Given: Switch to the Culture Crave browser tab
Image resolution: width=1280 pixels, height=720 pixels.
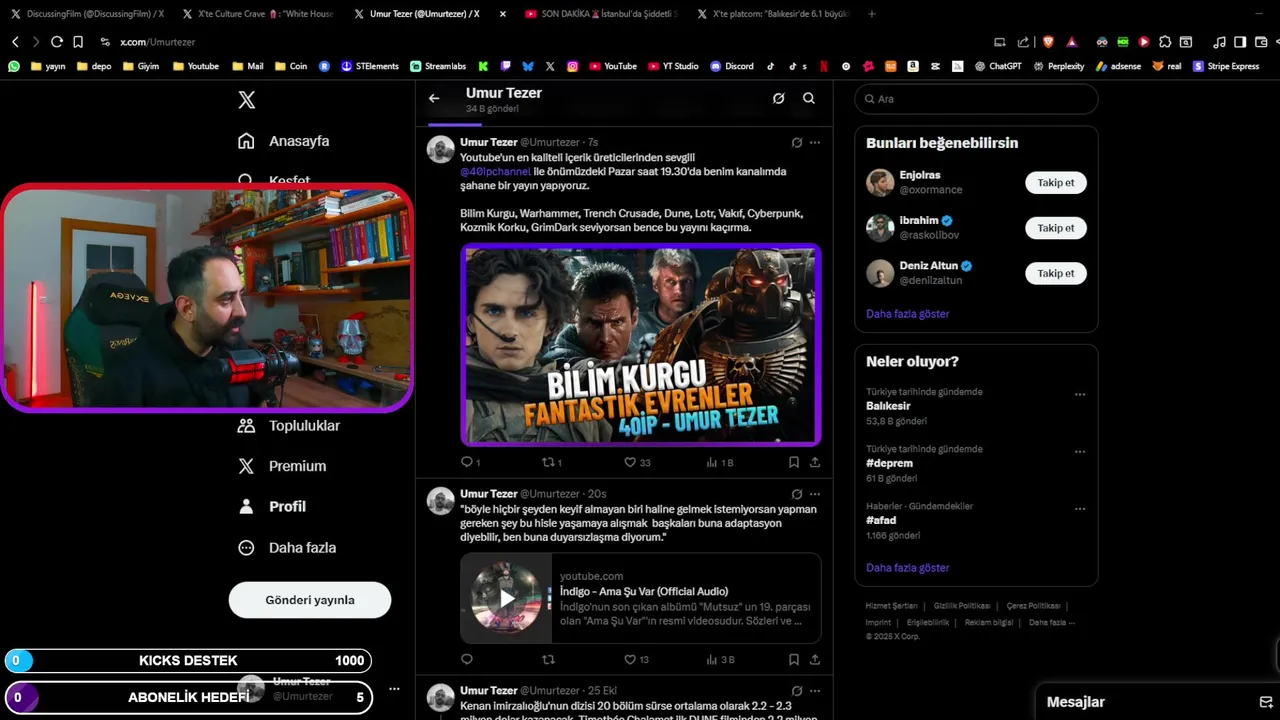Looking at the screenshot, I should [x=258, y=14].
